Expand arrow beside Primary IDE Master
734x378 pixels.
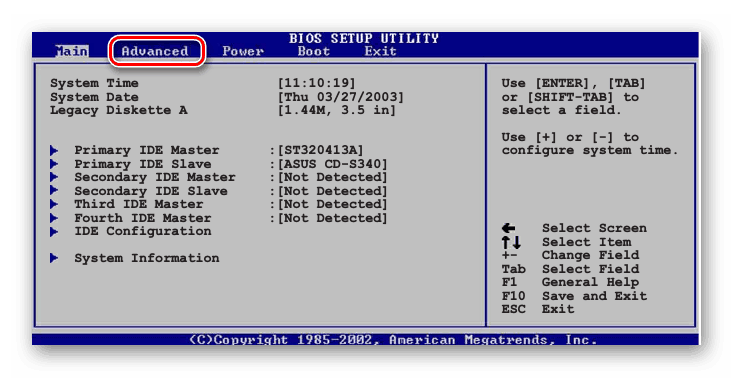[54, 150]
